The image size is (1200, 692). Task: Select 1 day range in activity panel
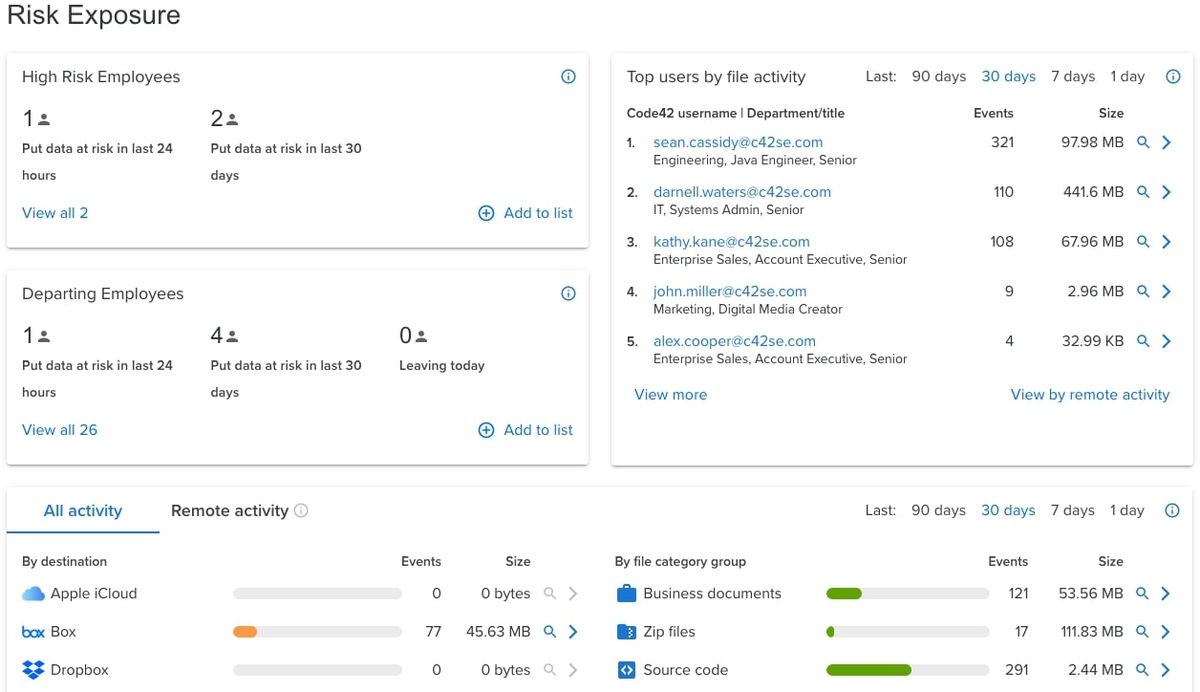click(x=1126, y=511)
